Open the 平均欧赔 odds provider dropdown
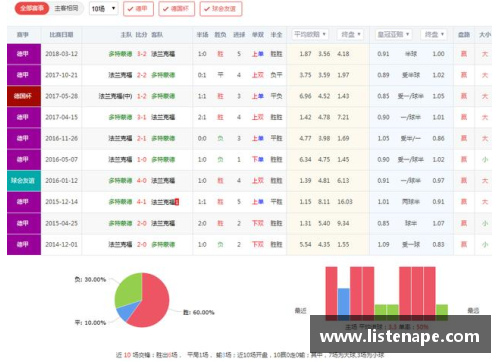This screenshot has width=500, height=362. pos(310,34)
